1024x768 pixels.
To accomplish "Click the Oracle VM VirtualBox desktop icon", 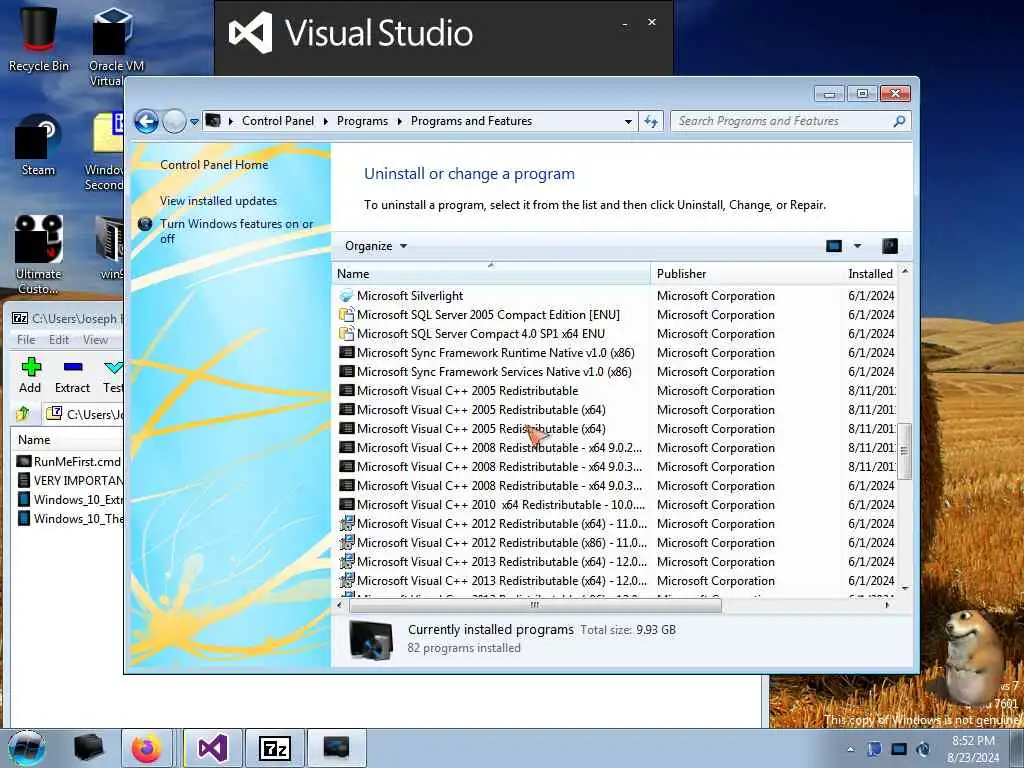I will [114, 46].
